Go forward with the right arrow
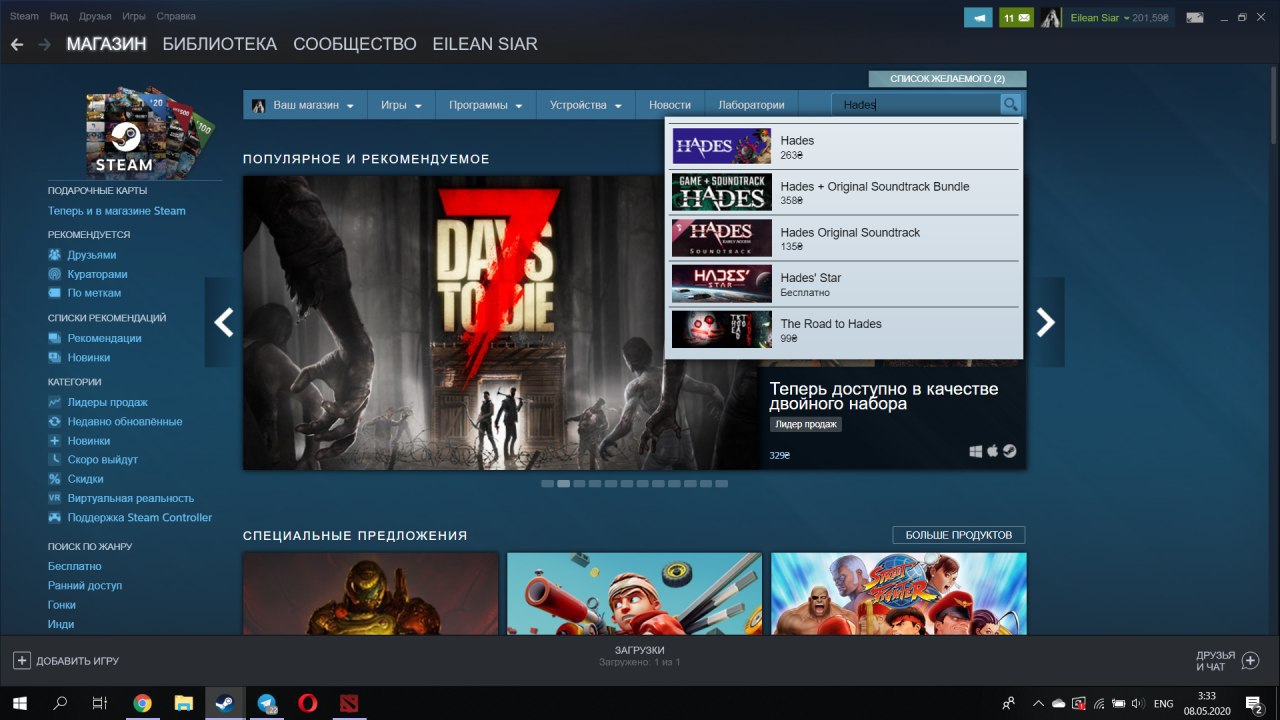 [44, 45]
